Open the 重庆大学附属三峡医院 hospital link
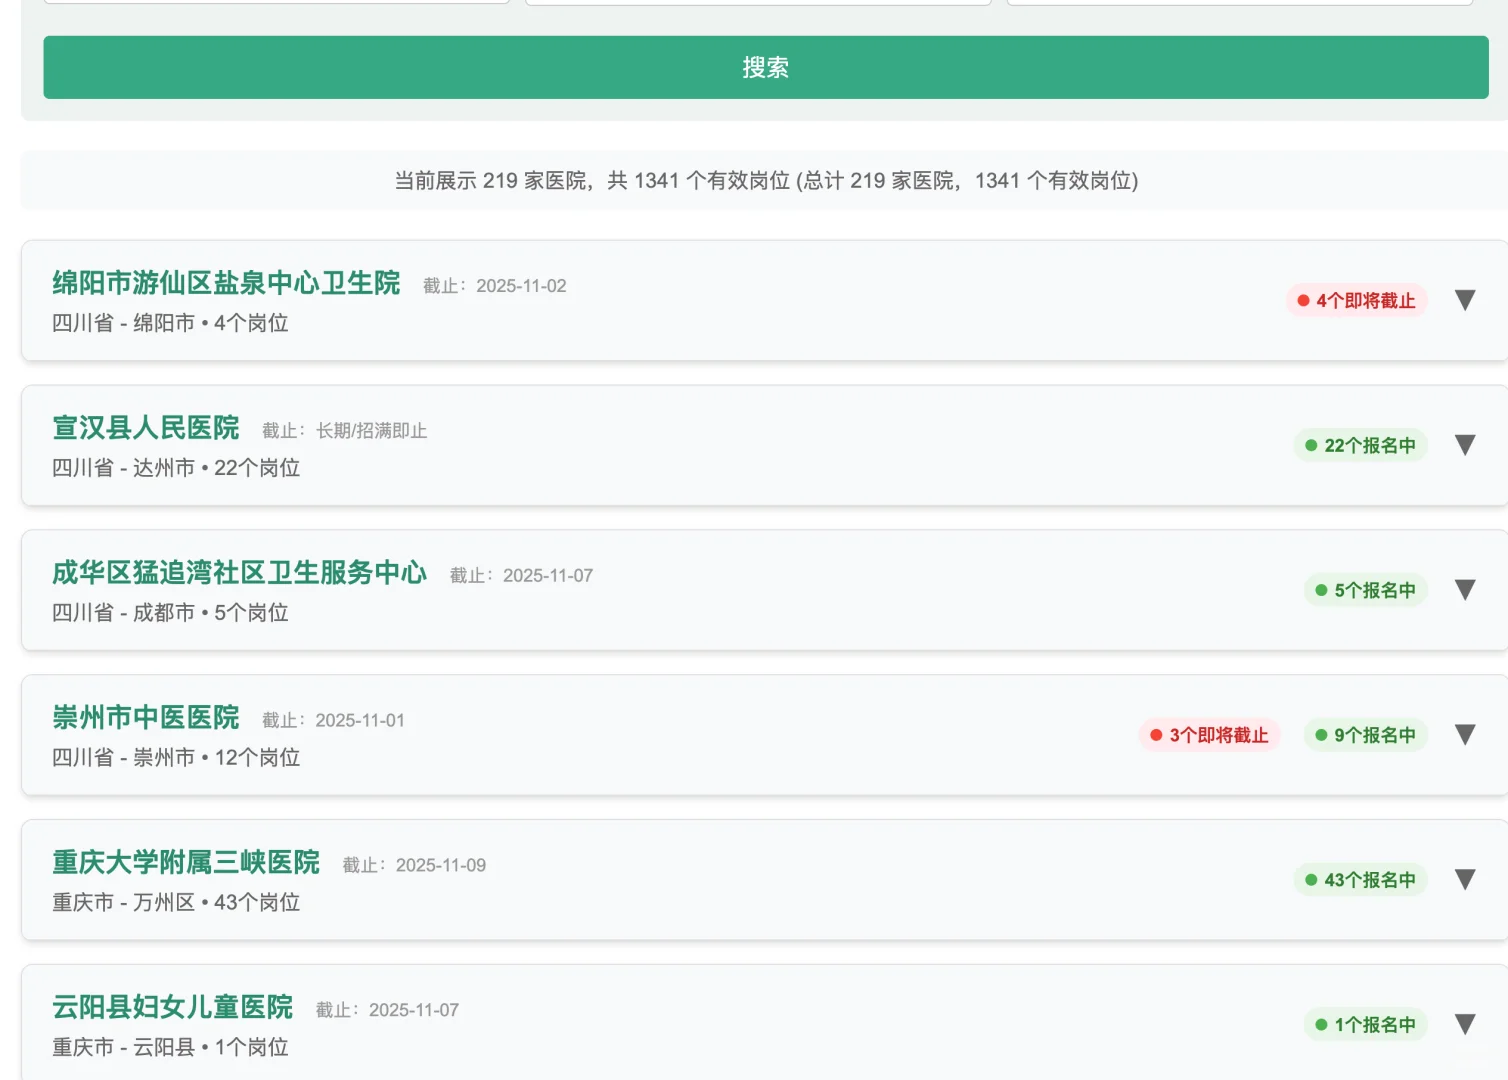The height and width of the screenshot is (1080, 1508). coord(186,862)
